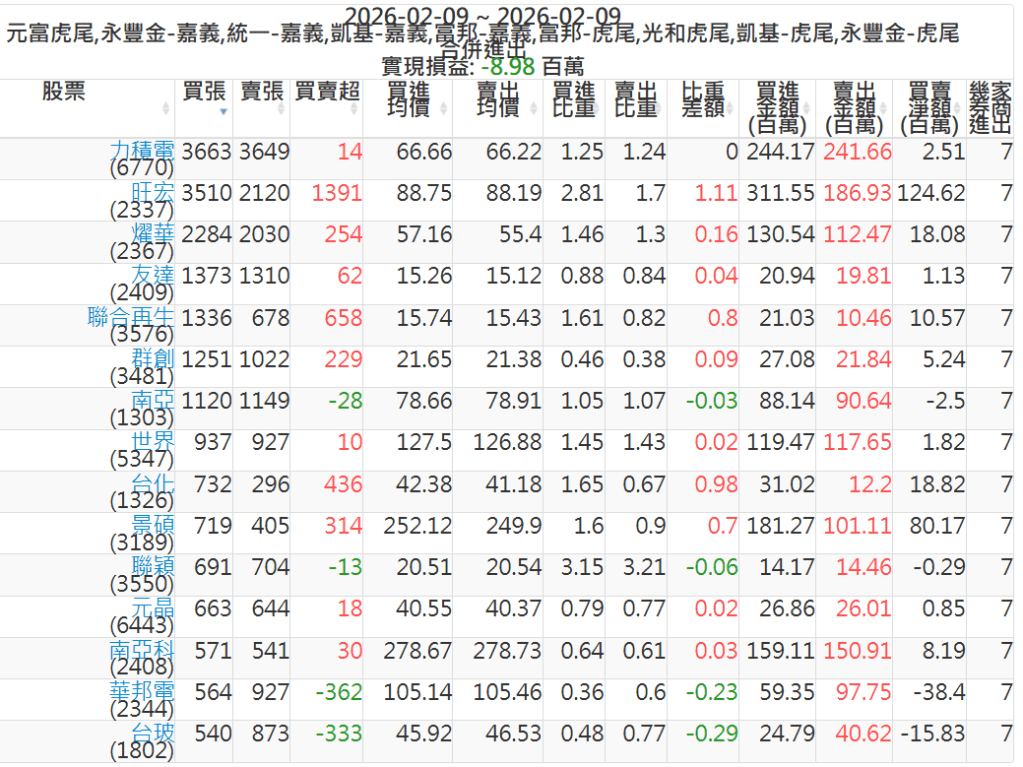Click the sort arrow in 賣出金額 header

click(x=883, y=107)
